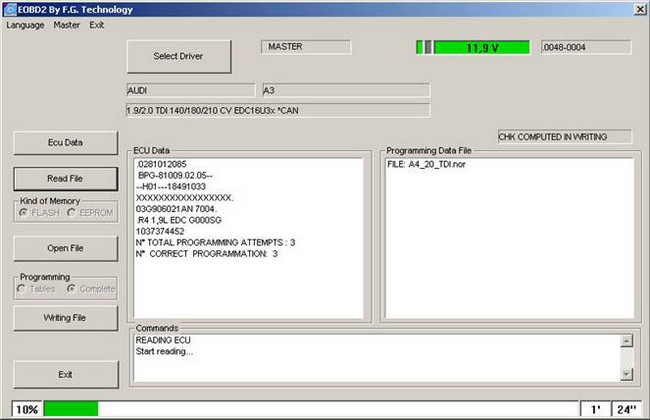Viewport: 650px width, 420px height.
Task: Choose the Complete programming option
Action: coord(72,289)
